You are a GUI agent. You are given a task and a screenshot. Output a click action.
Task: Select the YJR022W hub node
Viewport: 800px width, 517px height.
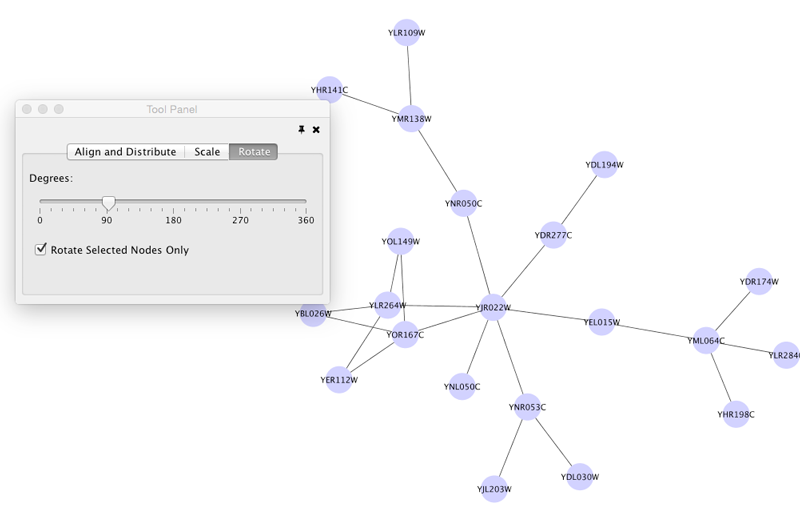pos(493,307)
